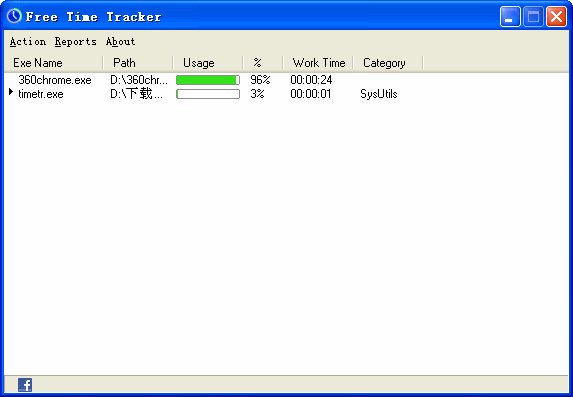The width and height of the screenshot is (573, 397).
Task: Open the Action menu
Action: 28,42
